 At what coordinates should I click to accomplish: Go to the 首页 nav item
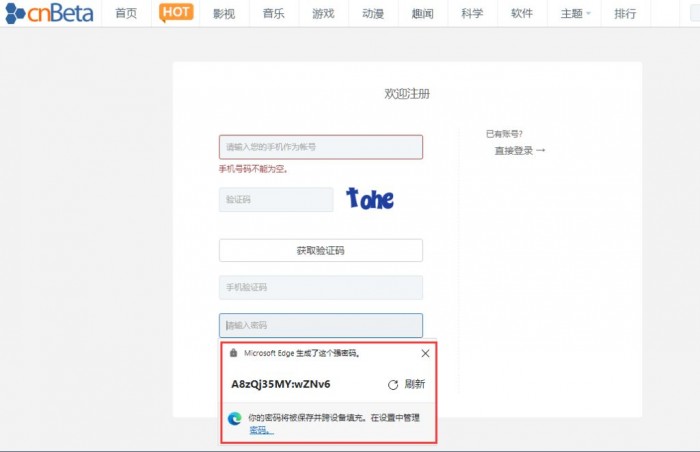126,13
